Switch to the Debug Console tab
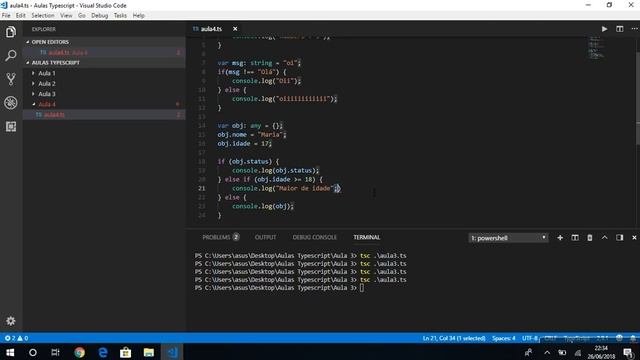640x360 pixels. [314, 237]
